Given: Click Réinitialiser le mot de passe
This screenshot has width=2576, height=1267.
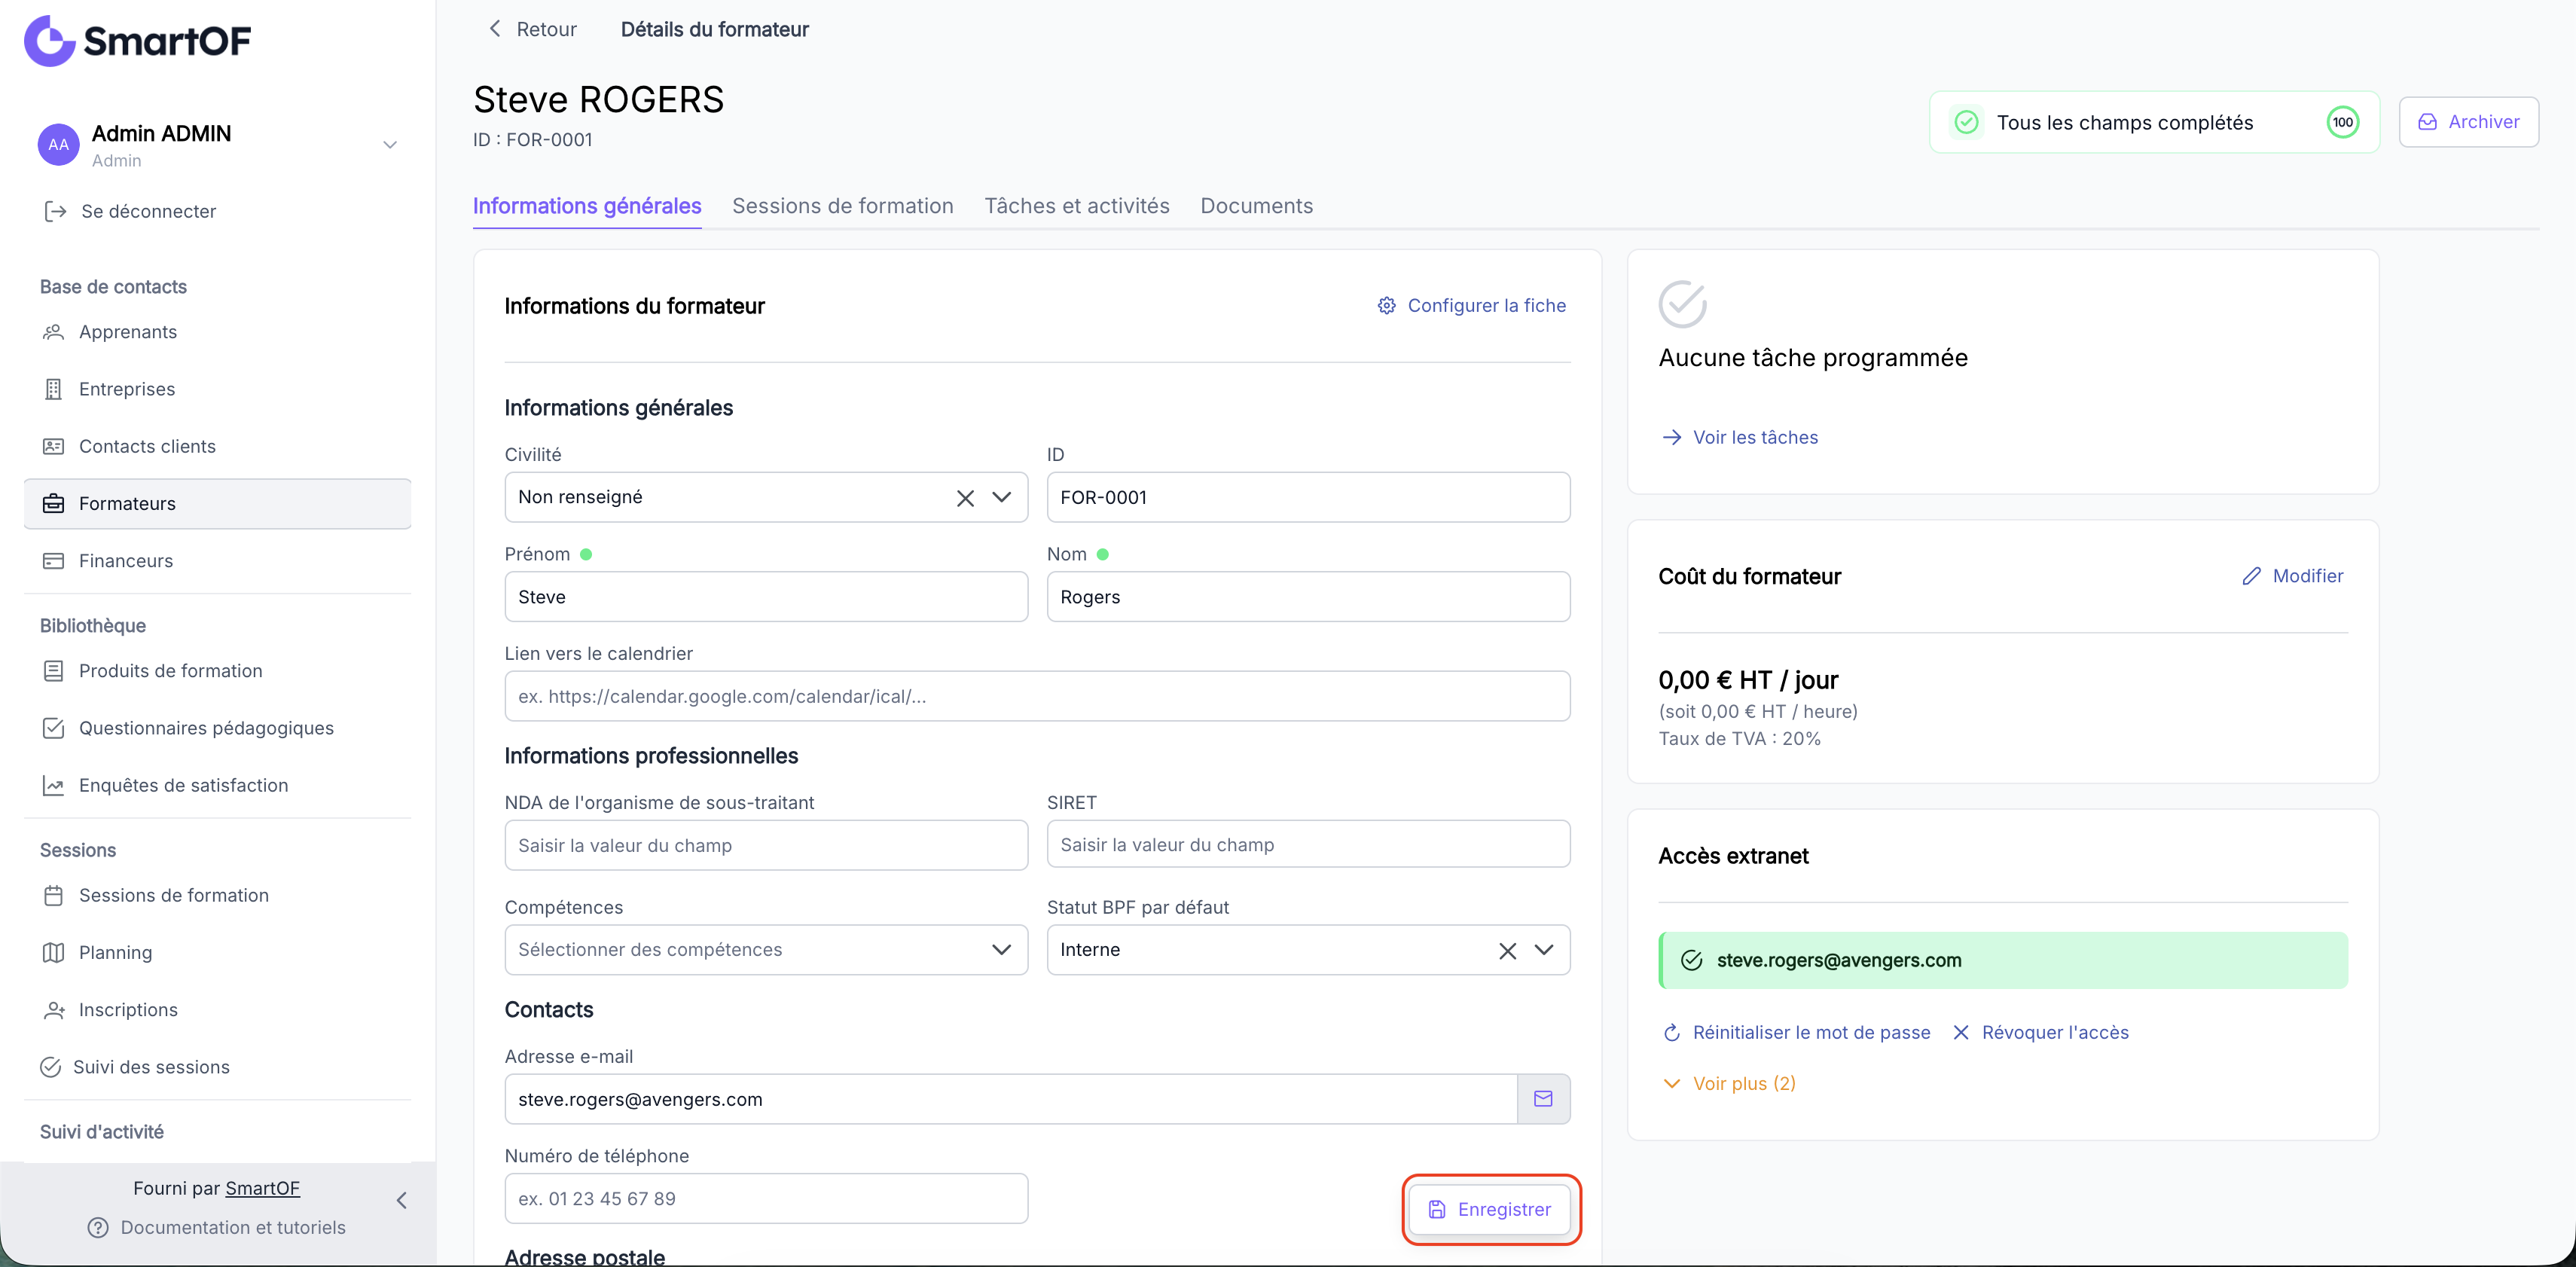Looking at the screenshot, I should (x=1796, y=1032).
